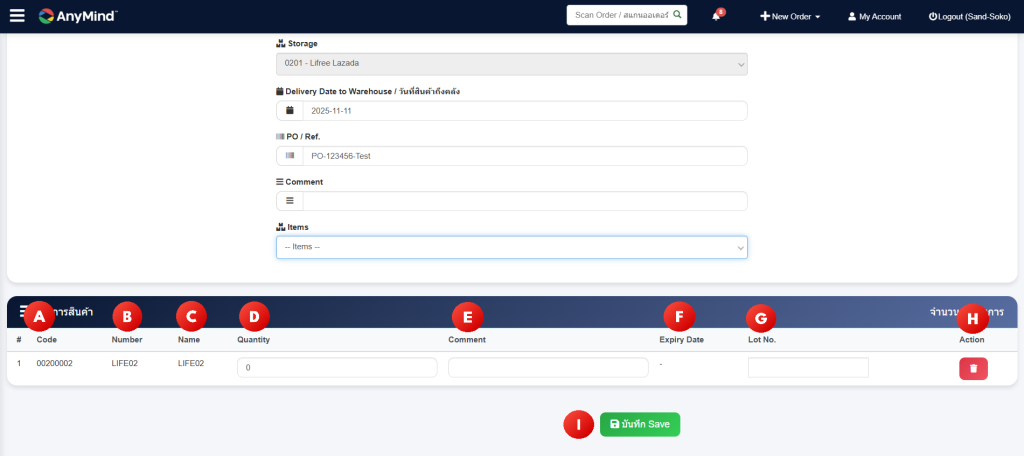Click the PO / Ref. text field
The image size is (1024, 456).
(524, 156)
